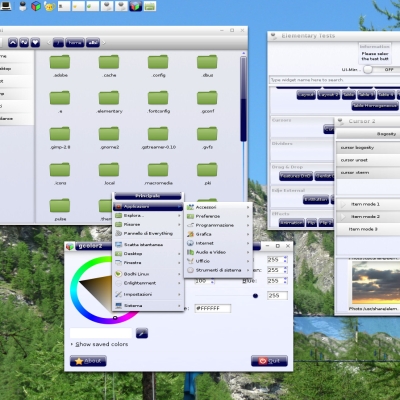The height and width of the screenshot is (400, 400).
Task: Open Strumenti di sistema submenu entry
Action: point(218,270)
